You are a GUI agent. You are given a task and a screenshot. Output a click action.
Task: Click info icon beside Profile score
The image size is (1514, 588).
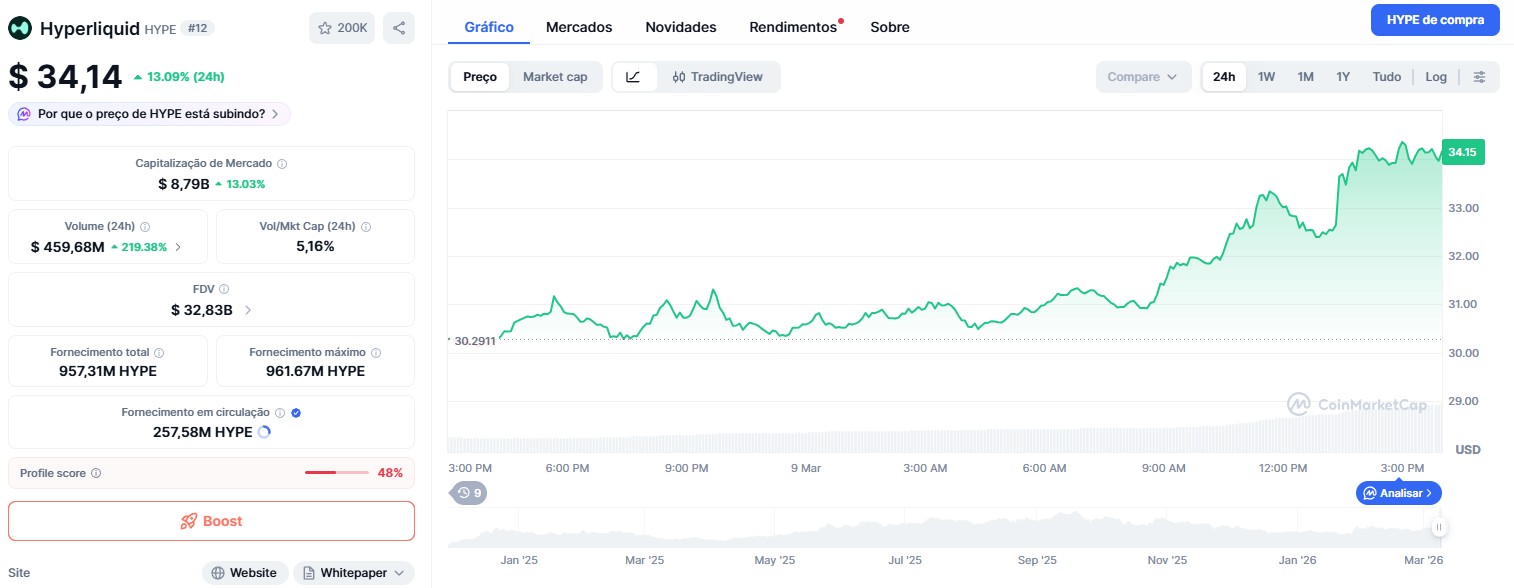(x=96, y=473)
